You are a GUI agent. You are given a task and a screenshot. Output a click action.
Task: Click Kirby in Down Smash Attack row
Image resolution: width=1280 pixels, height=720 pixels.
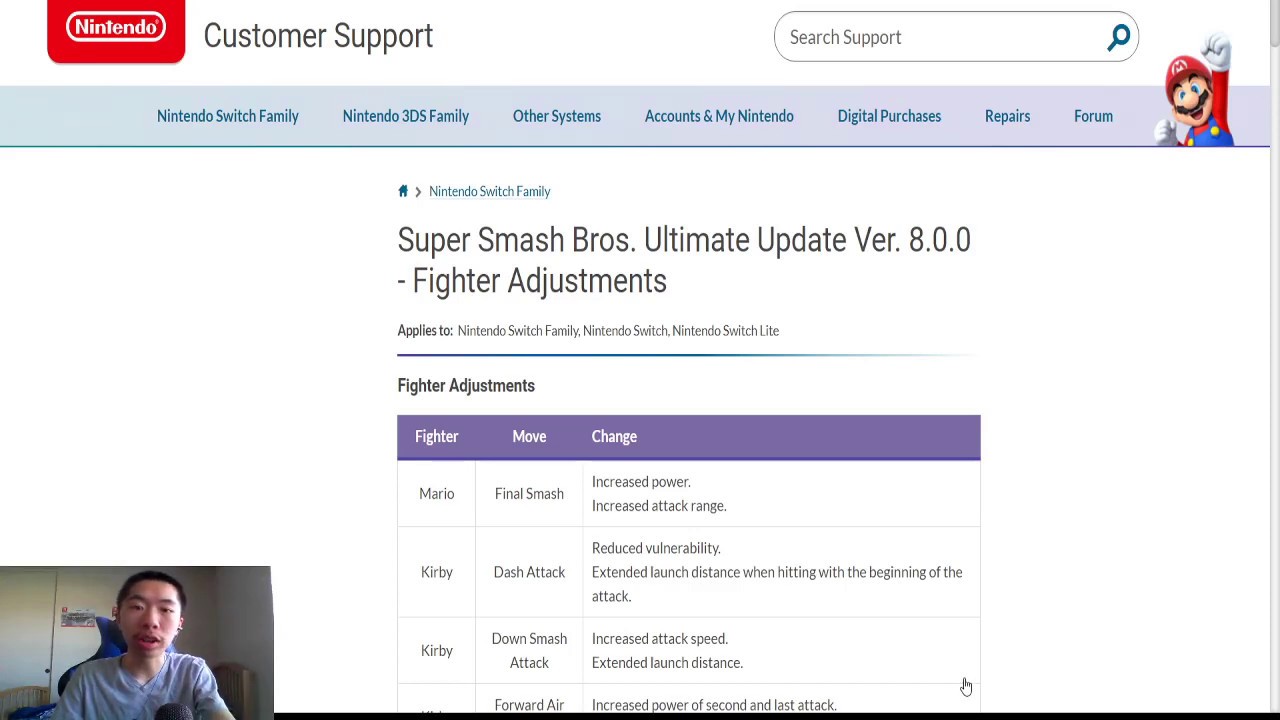pyautogui.click(x=436, y=651)
